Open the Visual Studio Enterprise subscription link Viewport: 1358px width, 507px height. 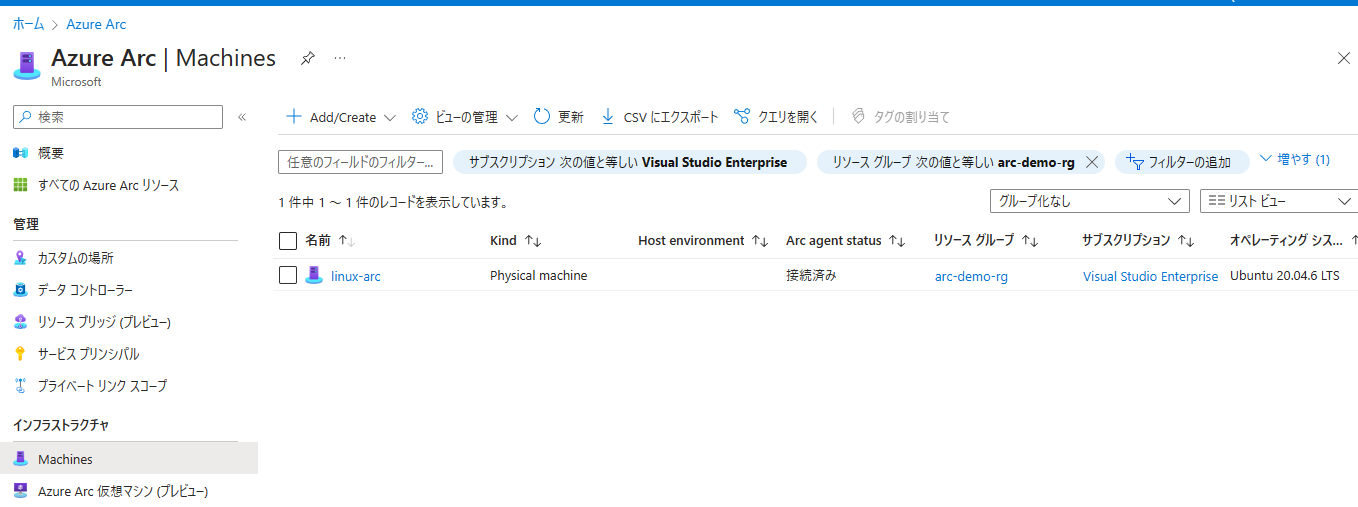(1150, 276)
